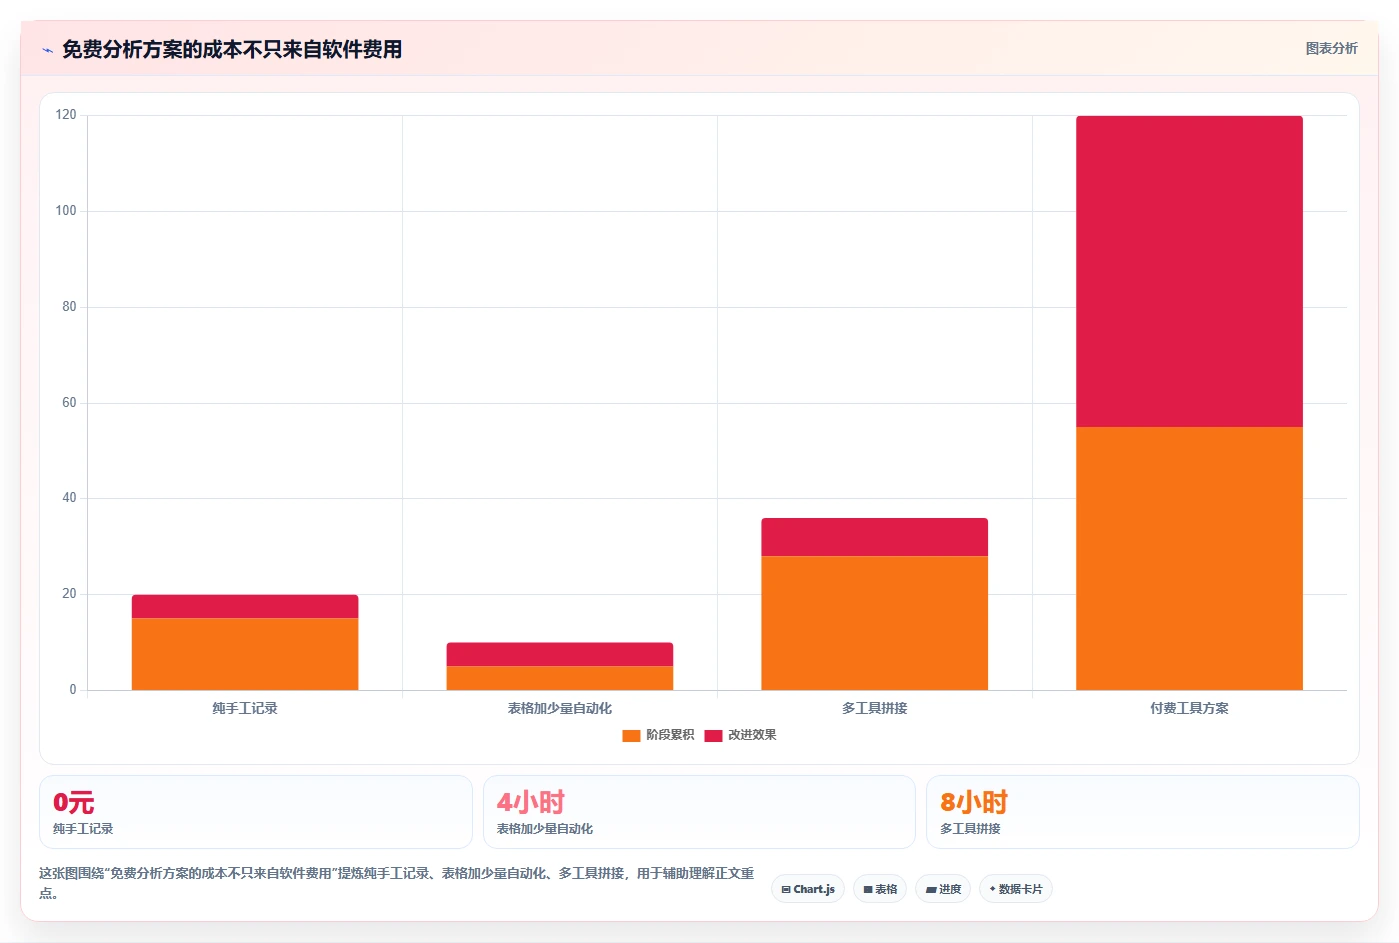
Task: Click the blue icon beside the chart title
Action: pos(47,50)
